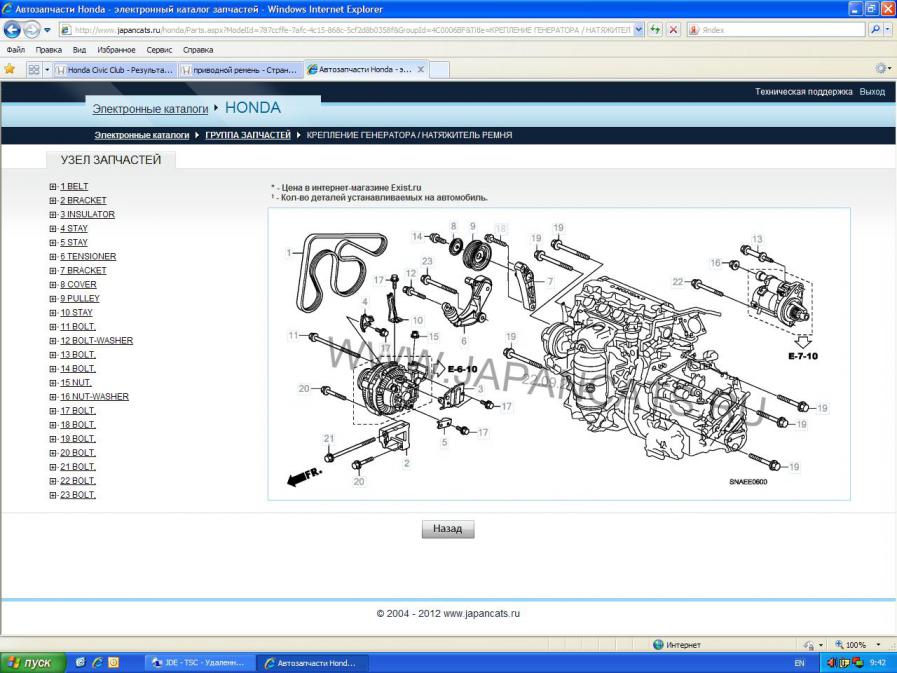Image resolution: width=897 pixels, height=673 pixels.
Task: Open the Сервис menu
Action: coord(159,50)
